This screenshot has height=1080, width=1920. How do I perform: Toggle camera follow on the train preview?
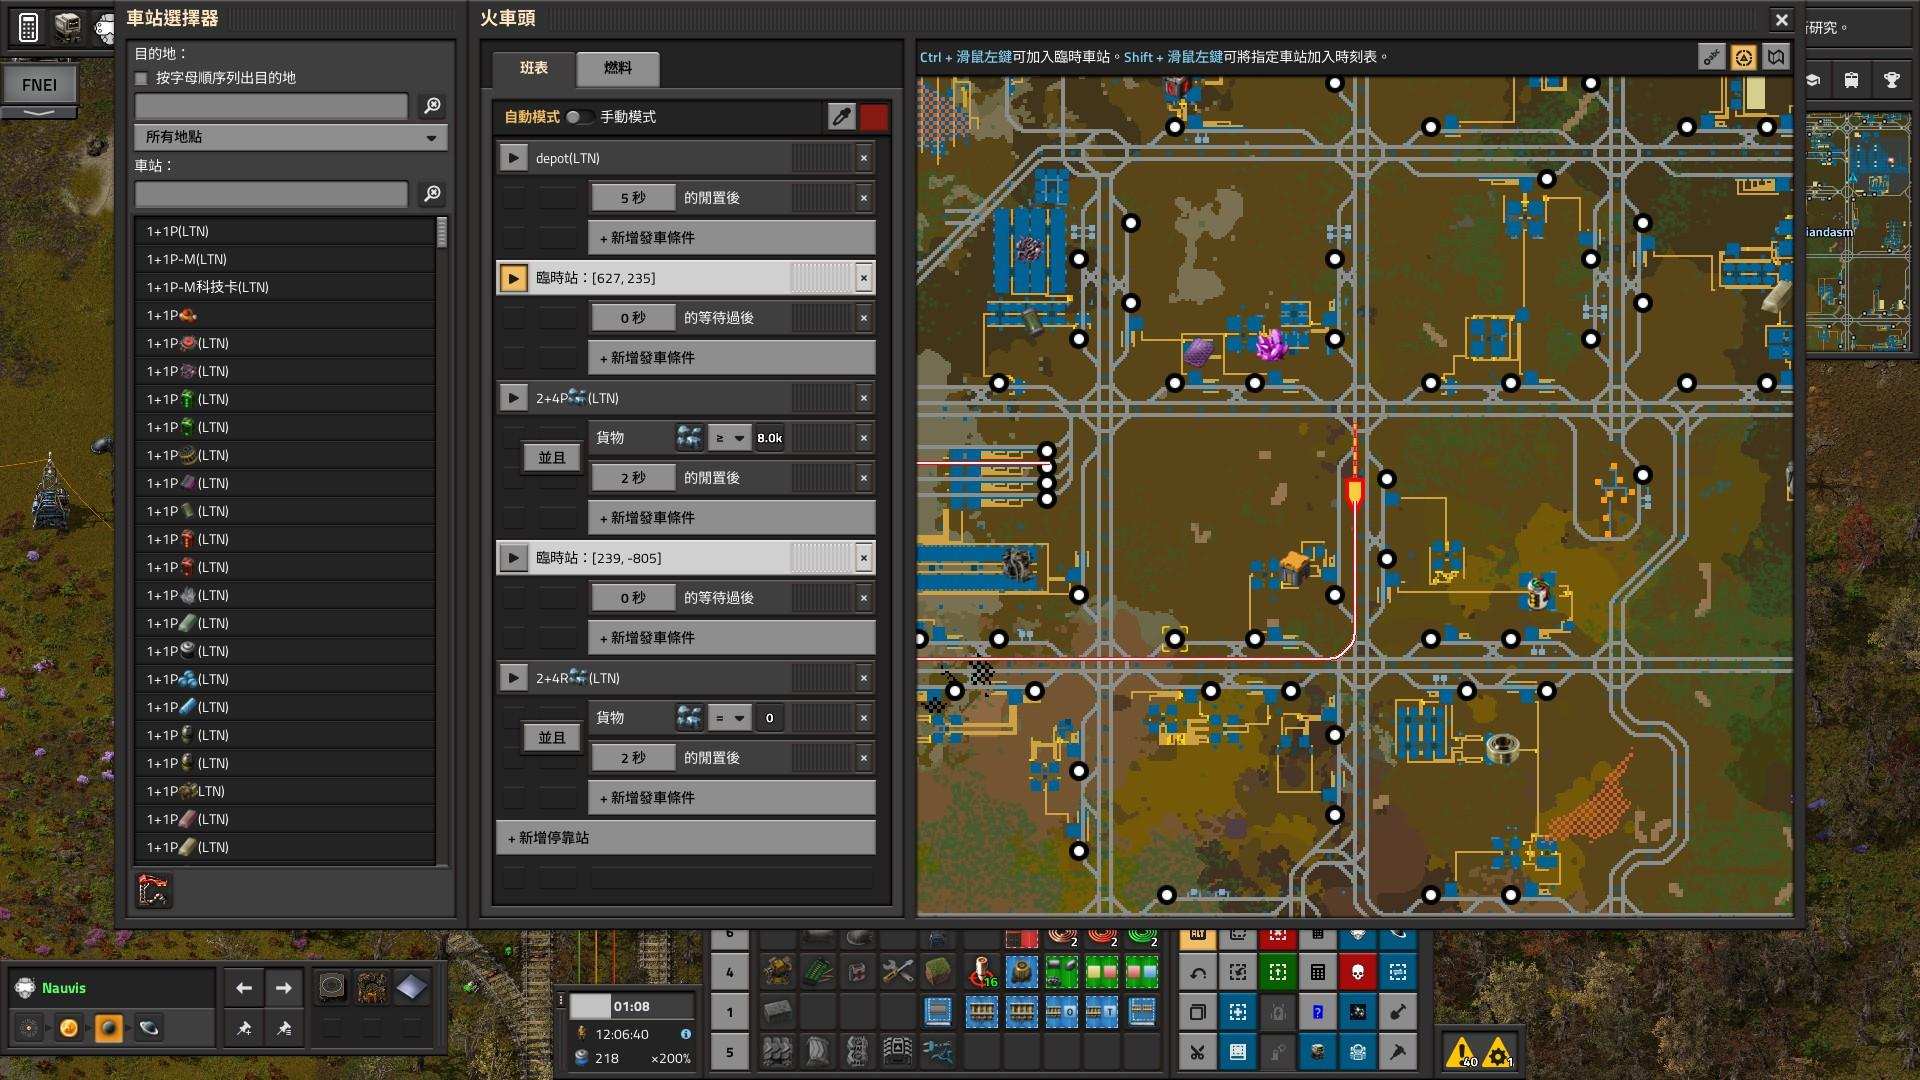(1745, 57)
